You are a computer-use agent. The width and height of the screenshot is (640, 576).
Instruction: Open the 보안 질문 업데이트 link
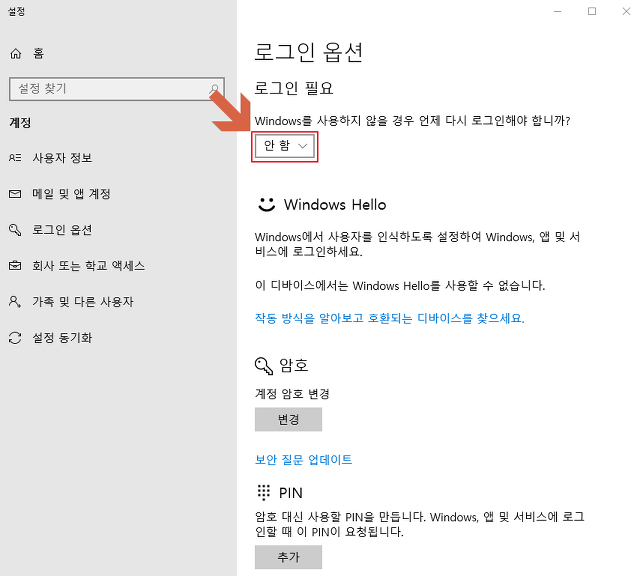[303, 460]
